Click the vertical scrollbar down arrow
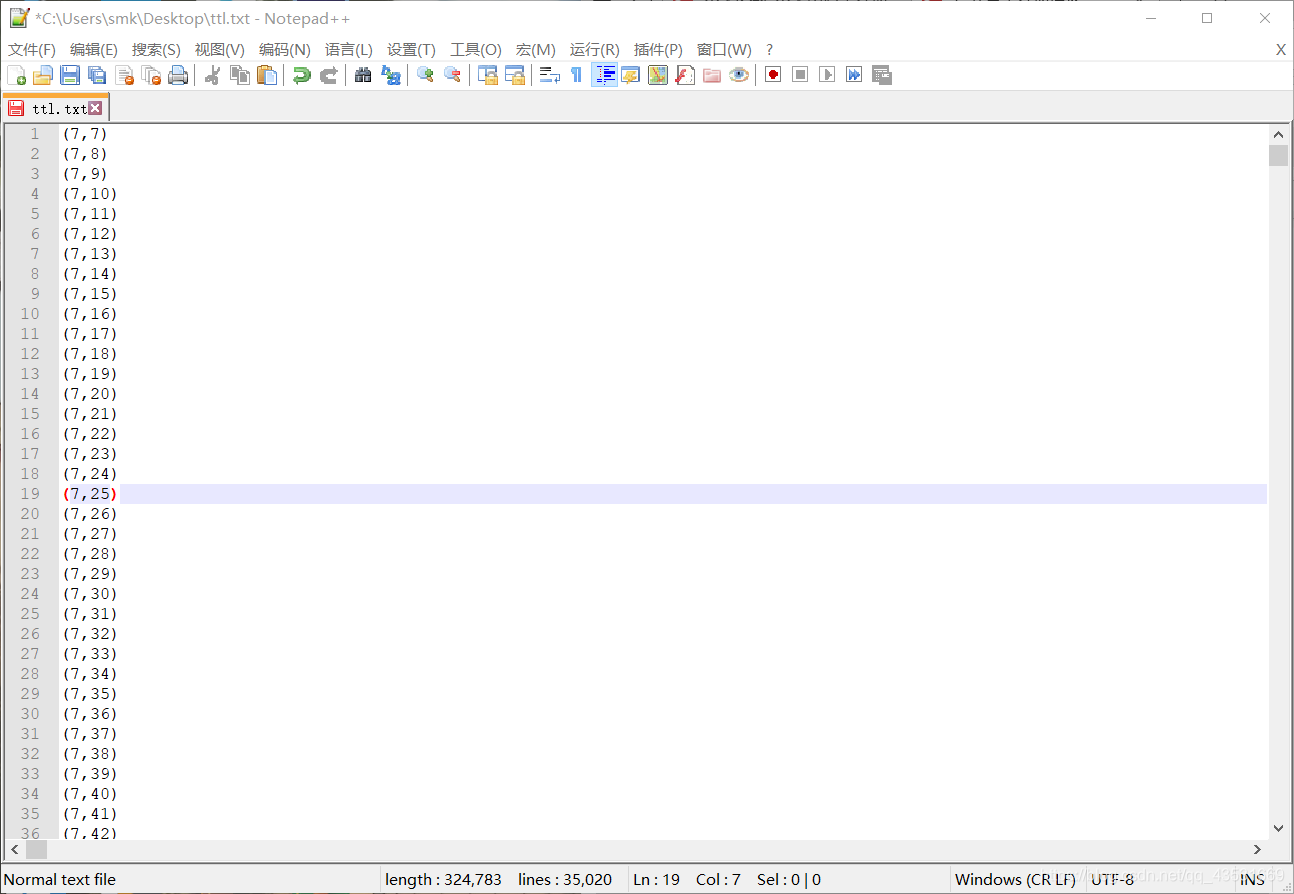This screenshot has width=1294, height=894. [x=1278, y=828]
